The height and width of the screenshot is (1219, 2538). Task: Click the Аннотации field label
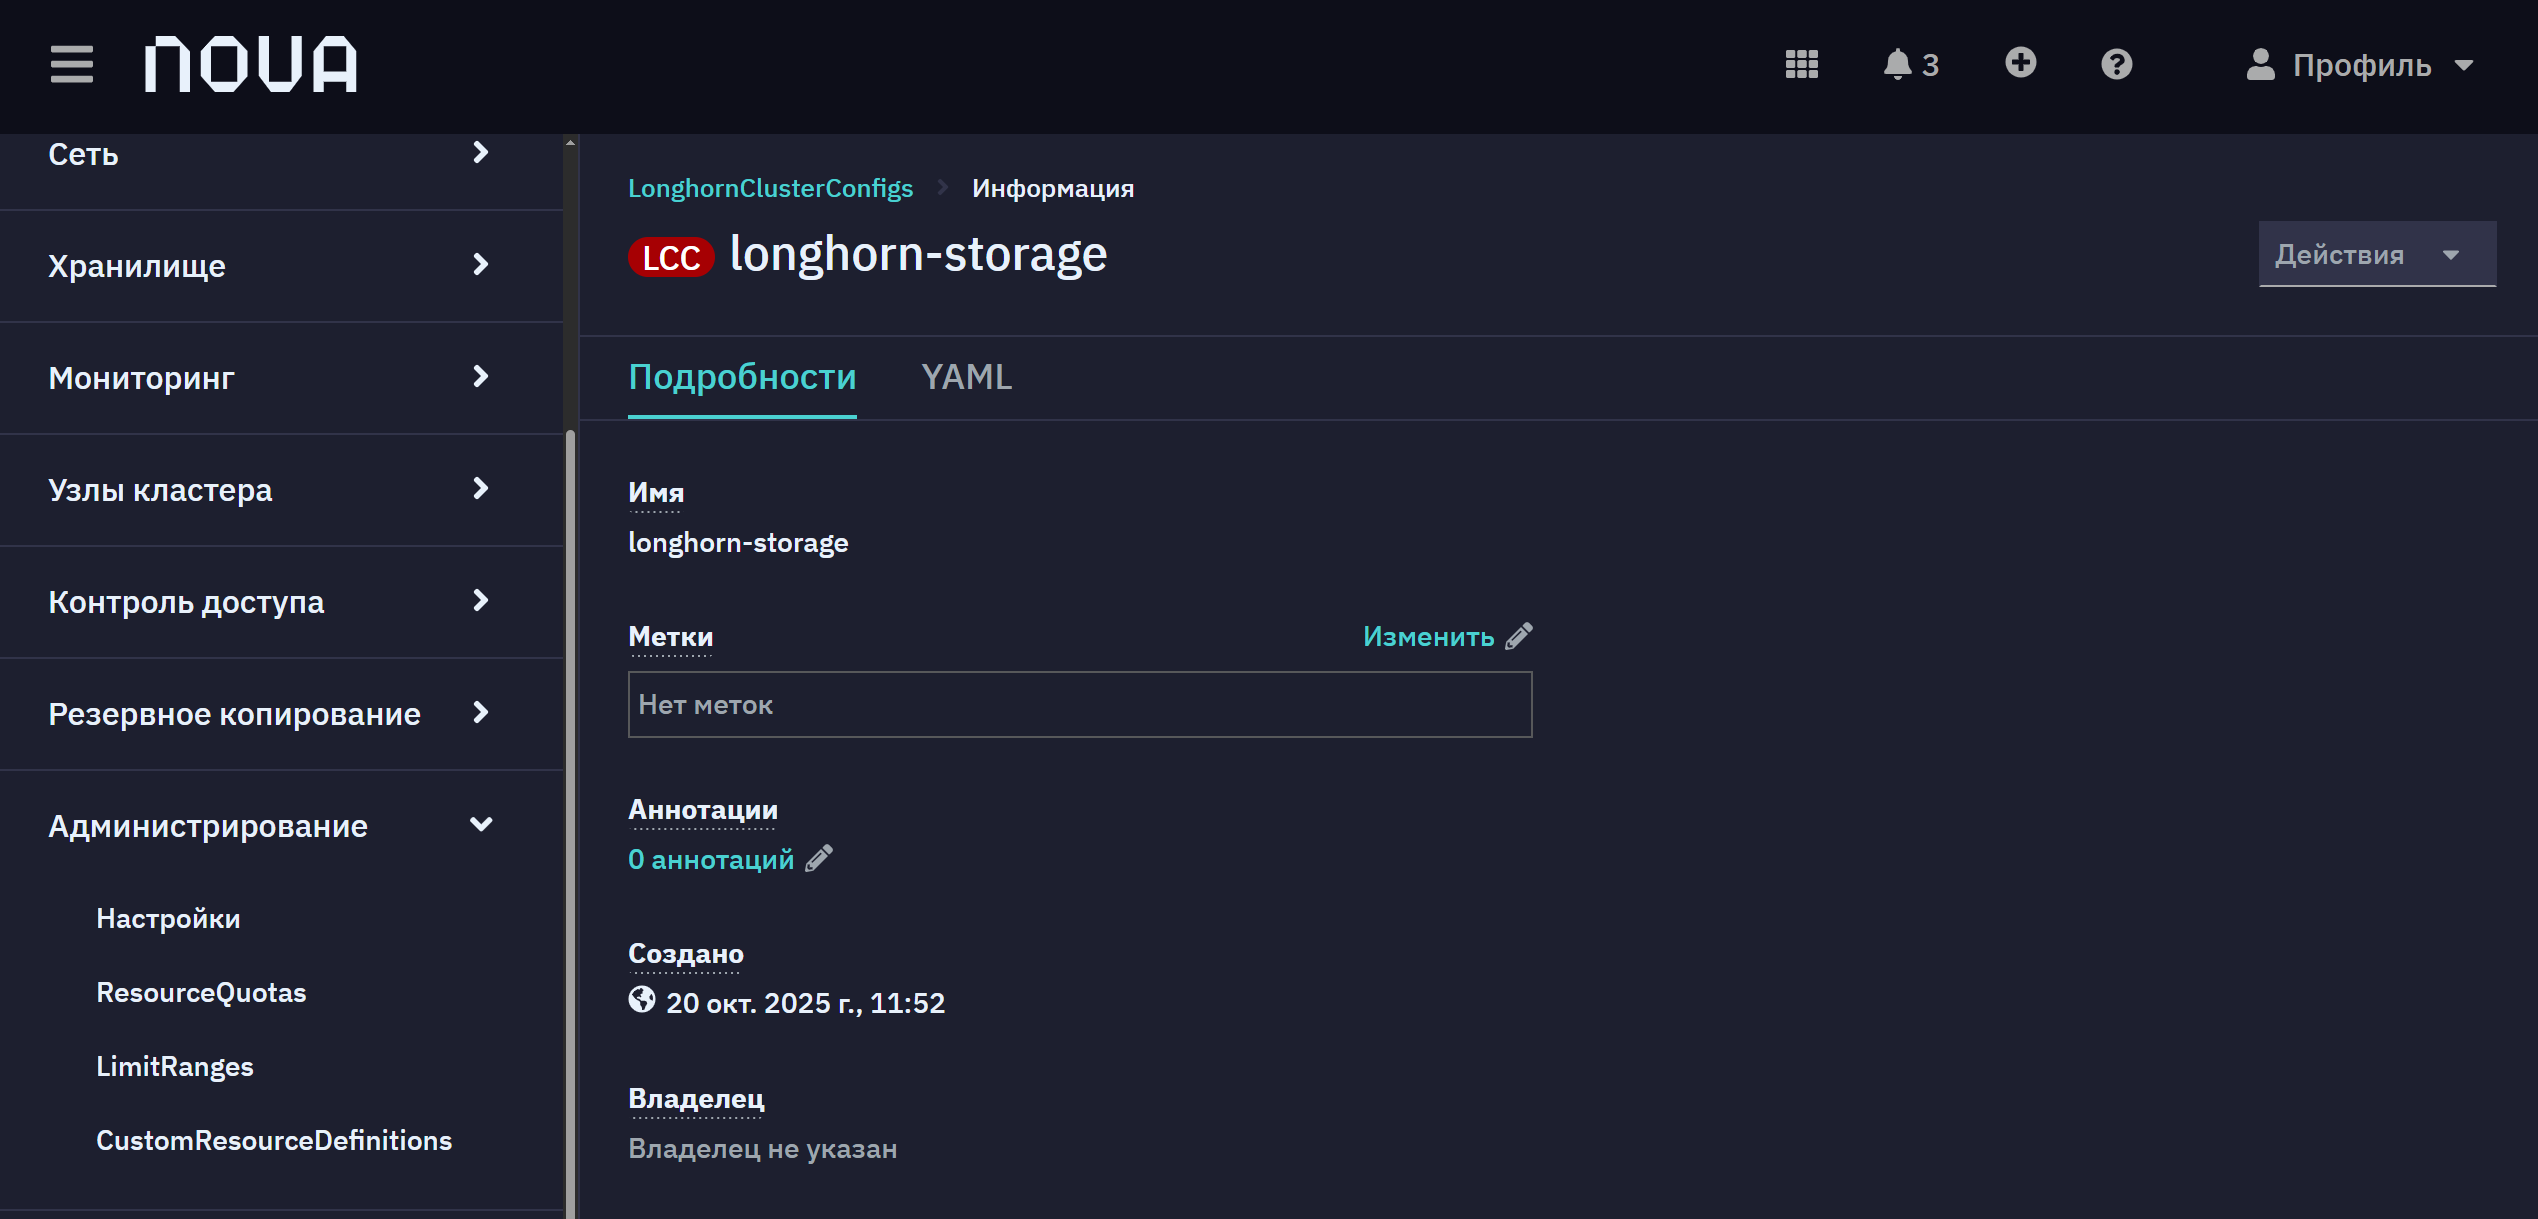[703, 809]
